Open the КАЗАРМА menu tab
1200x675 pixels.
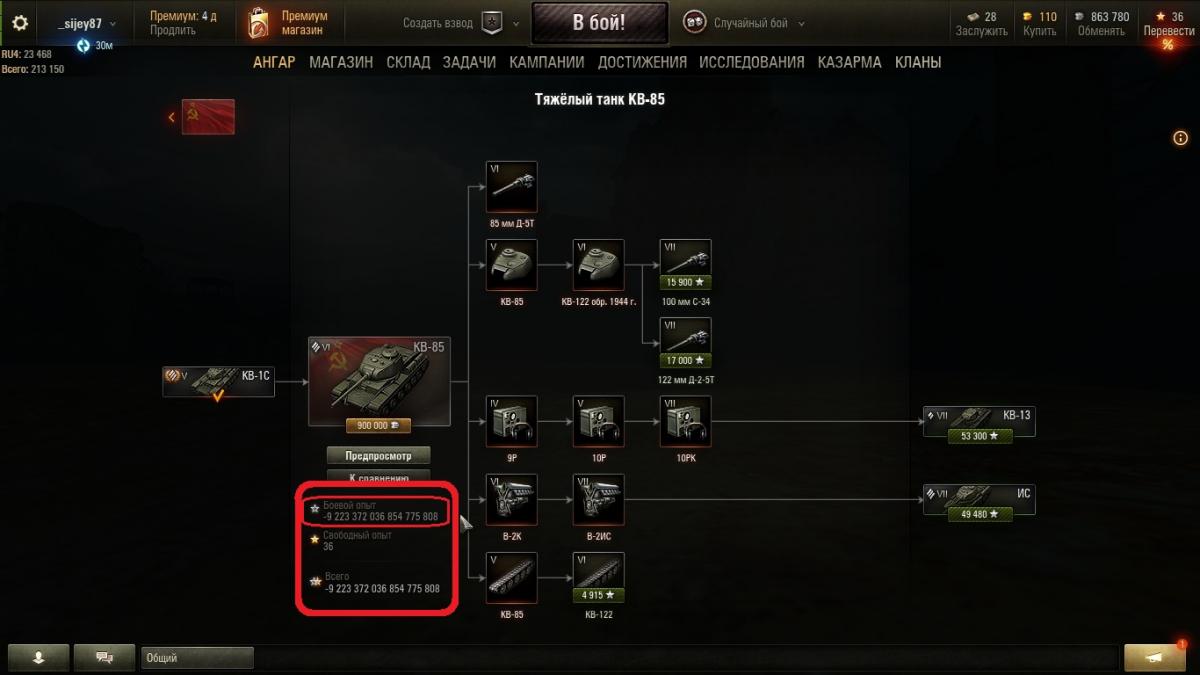click(x=849, y=62)
